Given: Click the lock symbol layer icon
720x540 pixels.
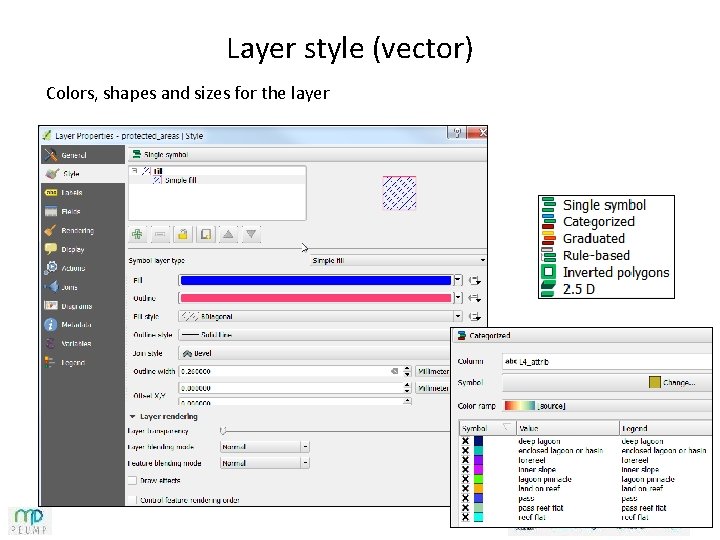Looking at the screenshot, I should coord(183,235).
